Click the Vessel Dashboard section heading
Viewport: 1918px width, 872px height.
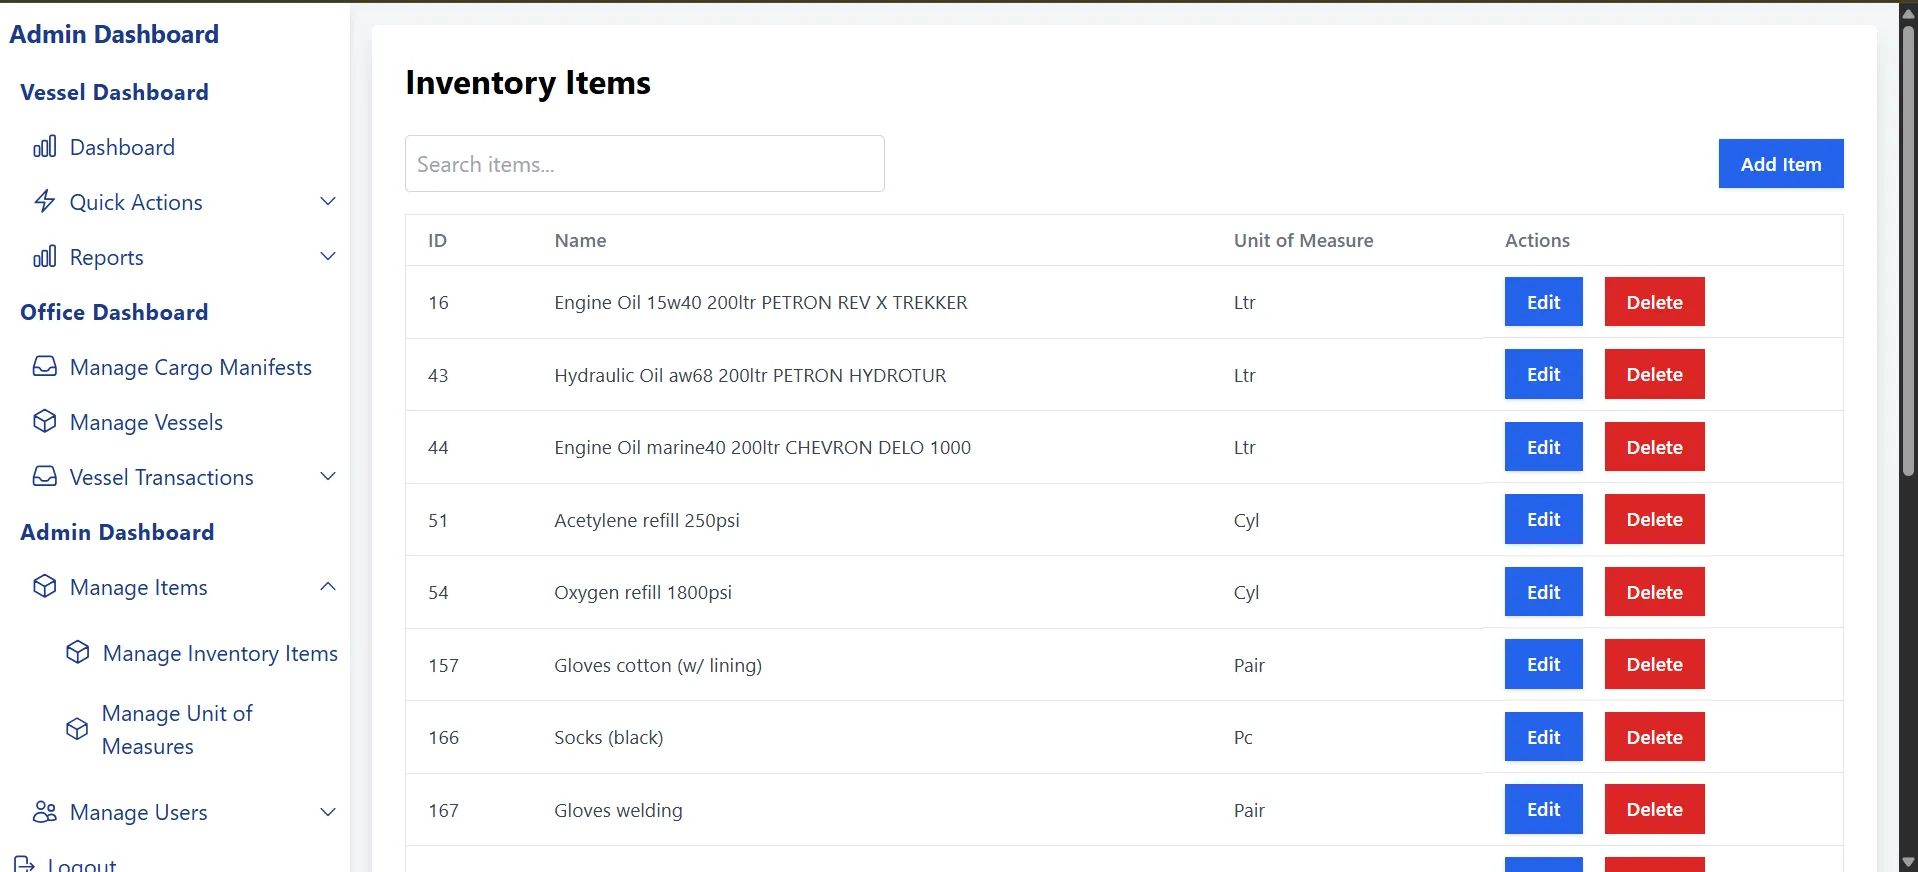pos(114,92)
